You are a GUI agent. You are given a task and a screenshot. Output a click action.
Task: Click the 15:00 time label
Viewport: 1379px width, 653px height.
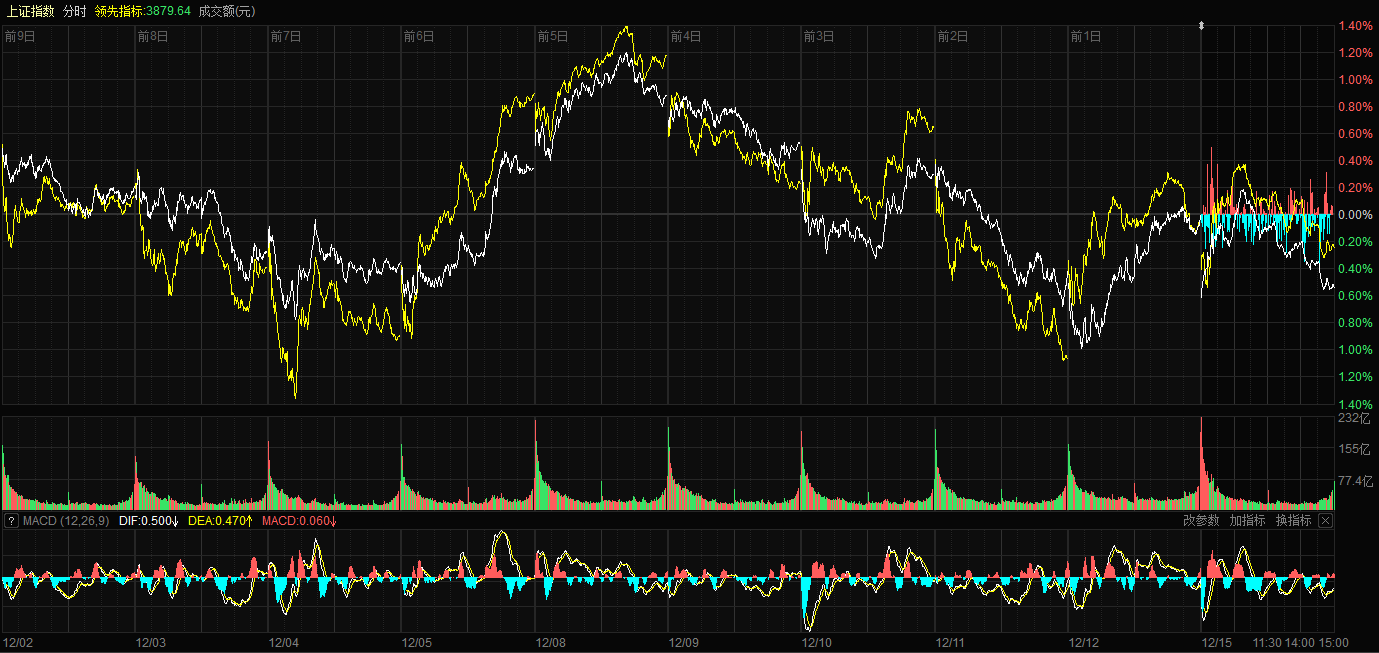pos(1333,642)
